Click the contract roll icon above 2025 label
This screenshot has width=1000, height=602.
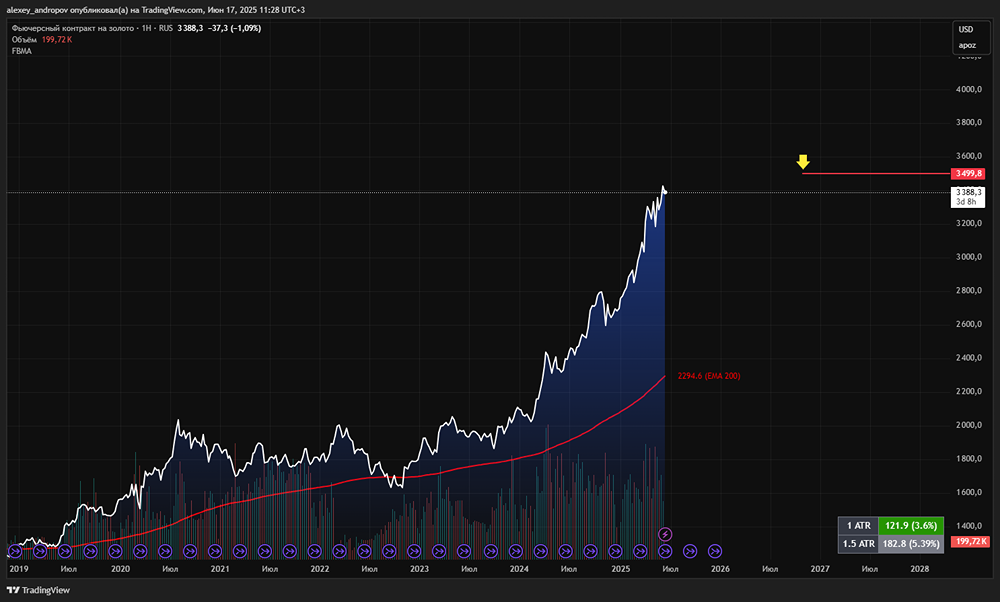(x=615, y=551)
